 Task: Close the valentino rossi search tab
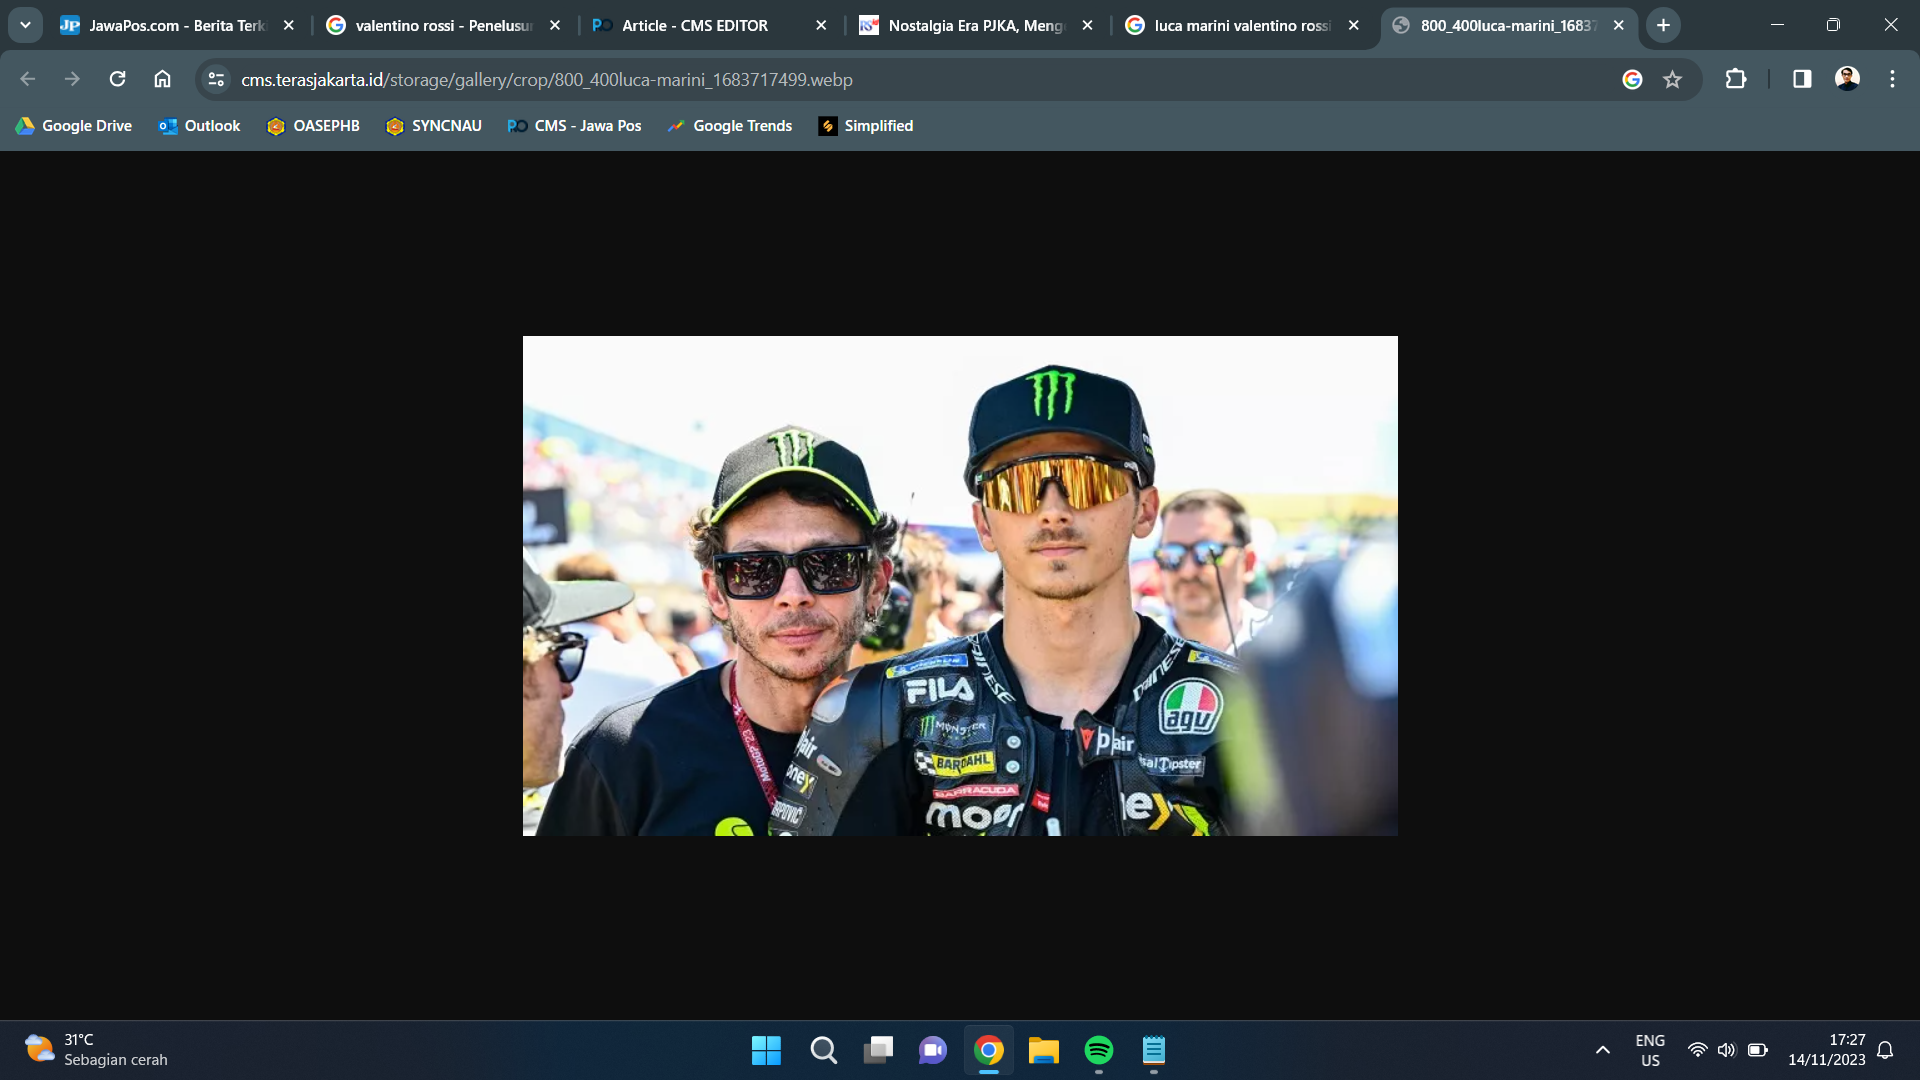[x=555, y=25]
